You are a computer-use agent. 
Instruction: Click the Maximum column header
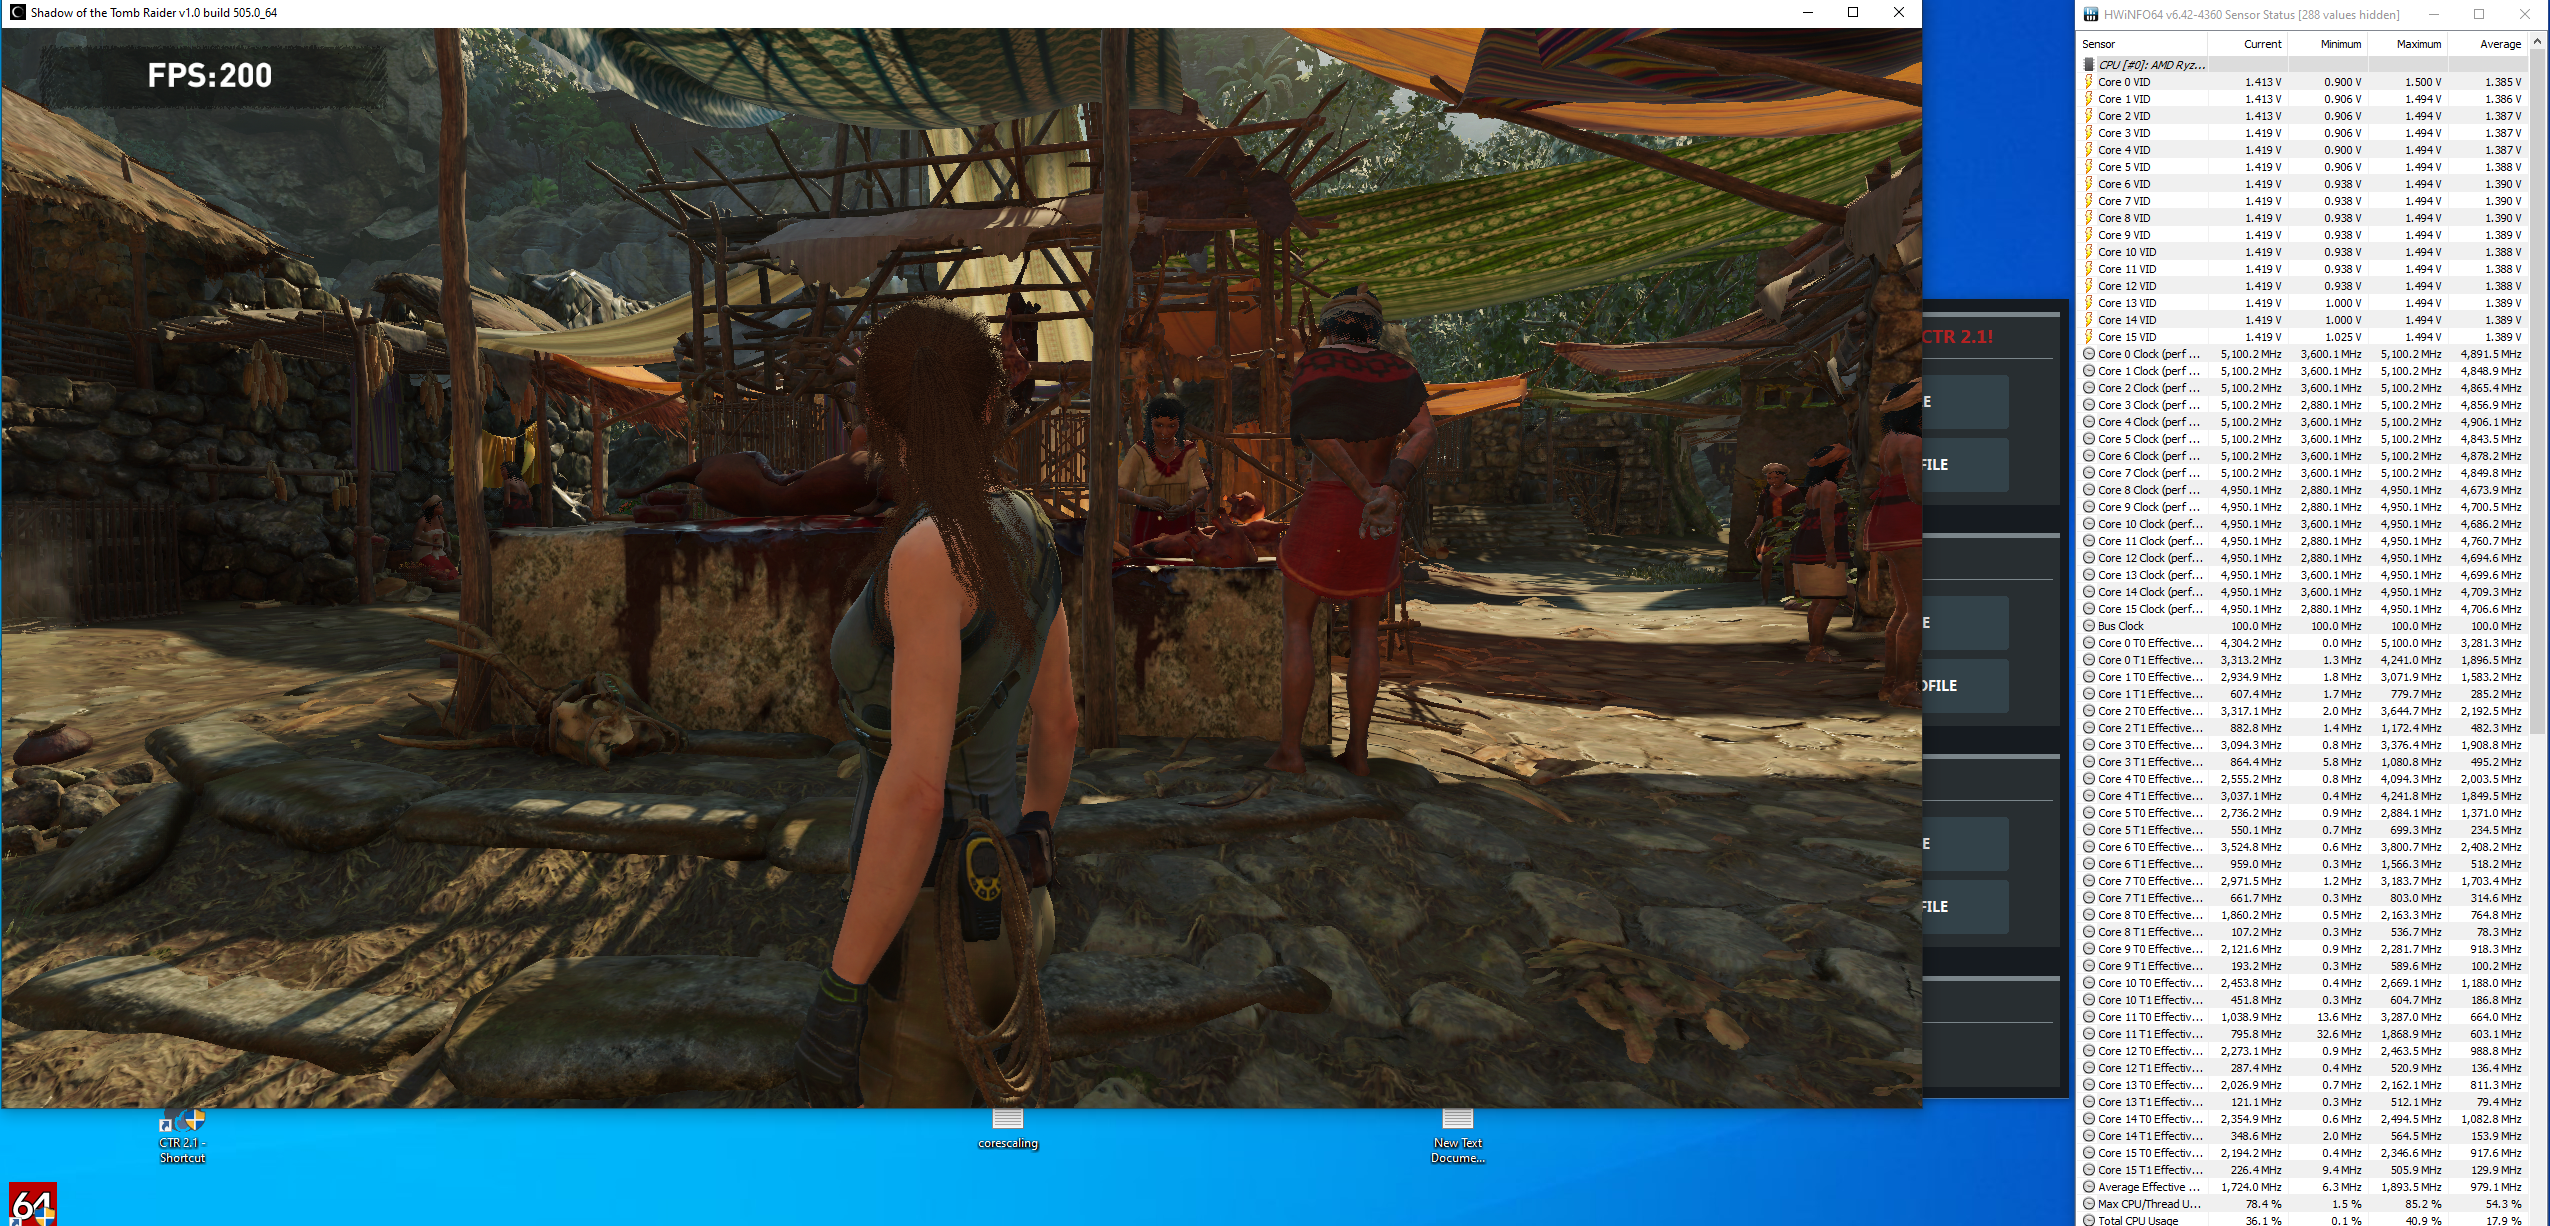(2407, 44)
